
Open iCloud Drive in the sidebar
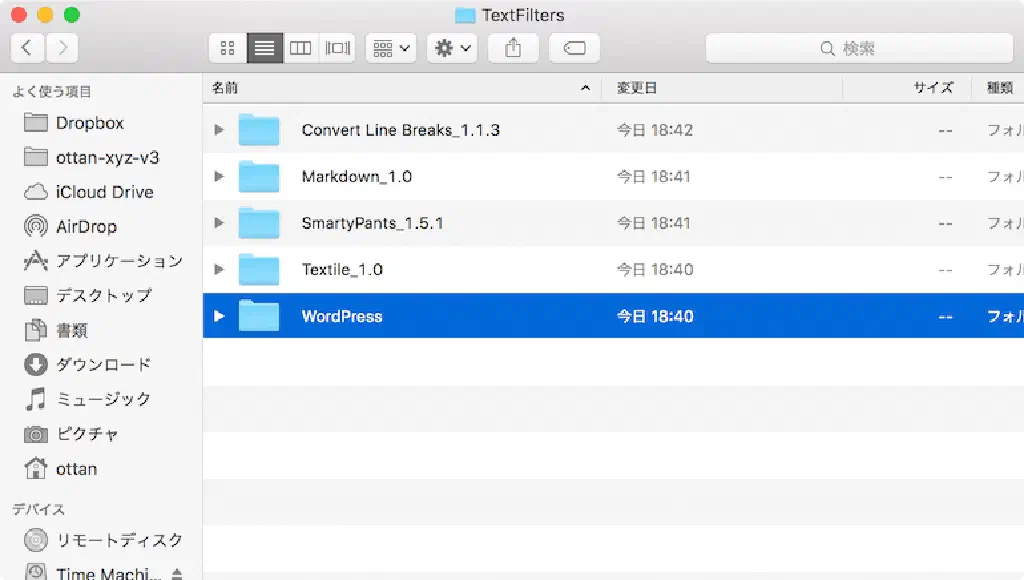pyautogui.click(x=104, y=192)
